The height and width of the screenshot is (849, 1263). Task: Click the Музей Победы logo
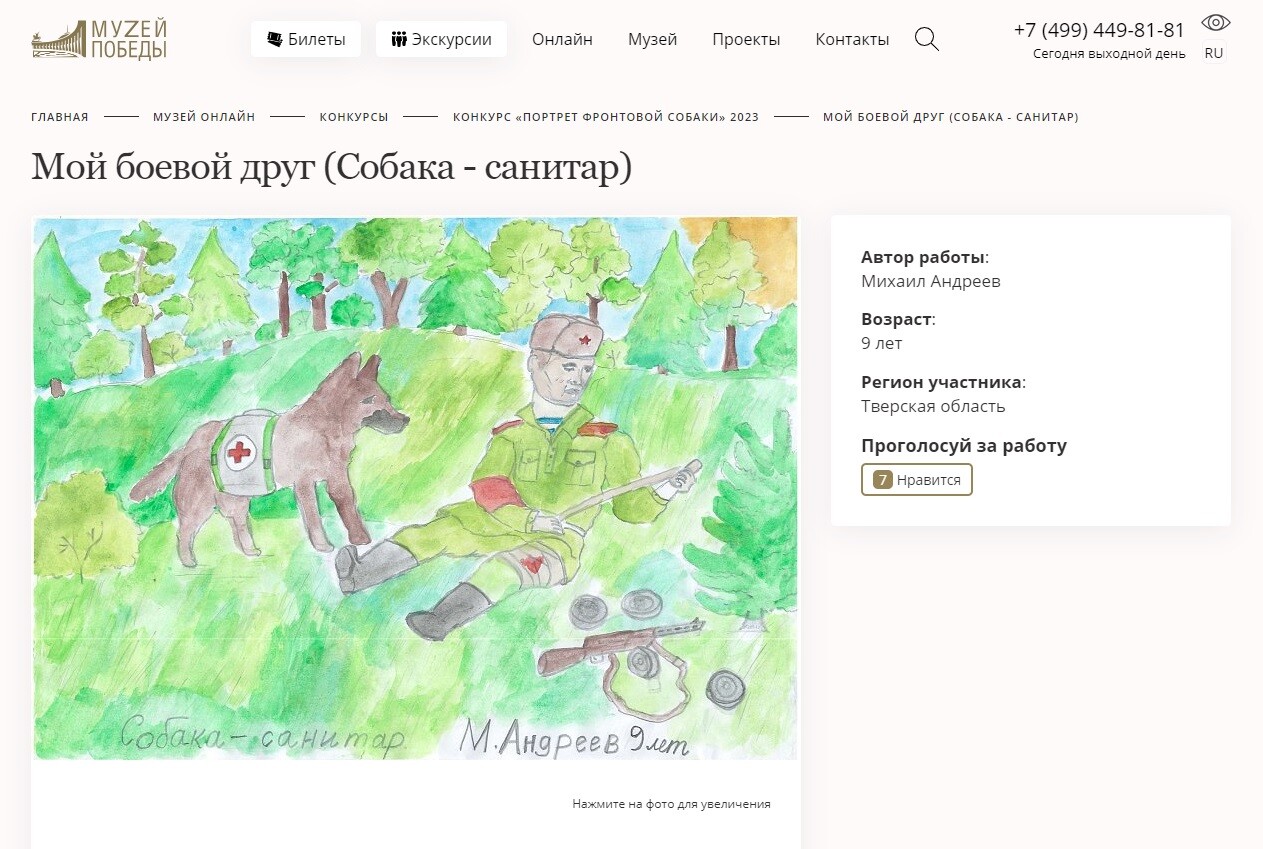(x=99, y=39)
